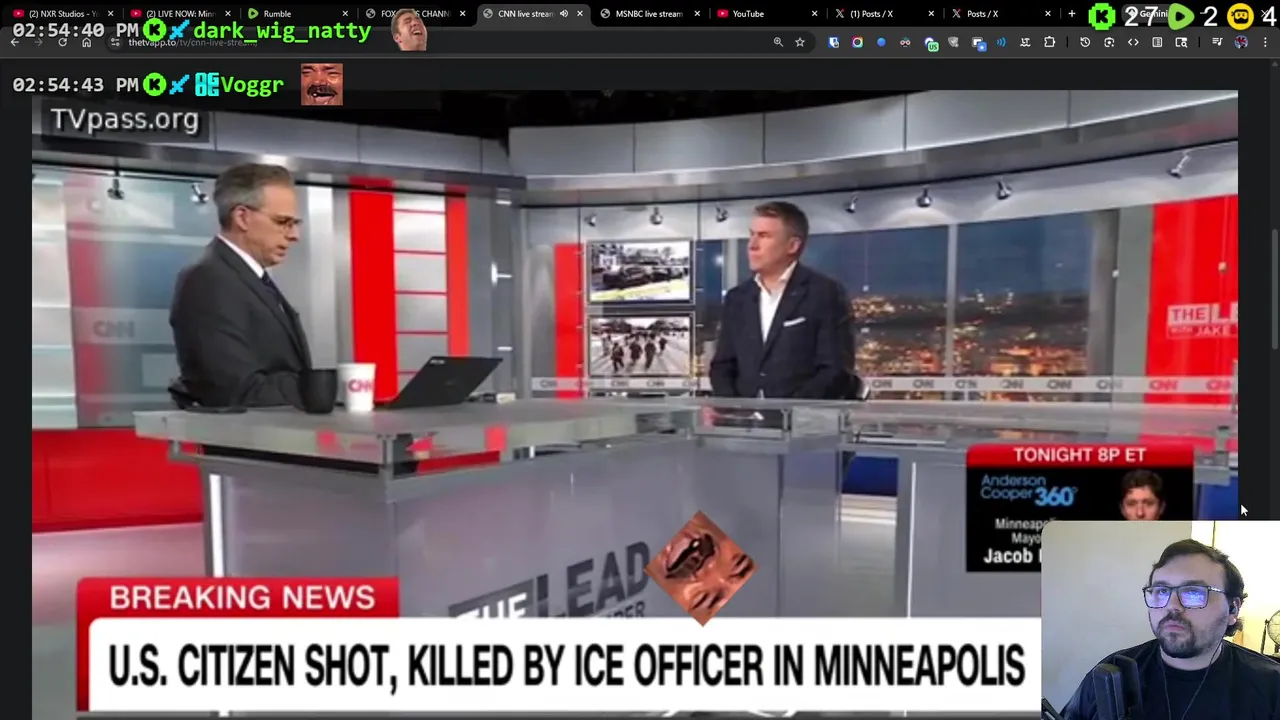Open the US-badged VPN extension

click(x=930, y=43)
